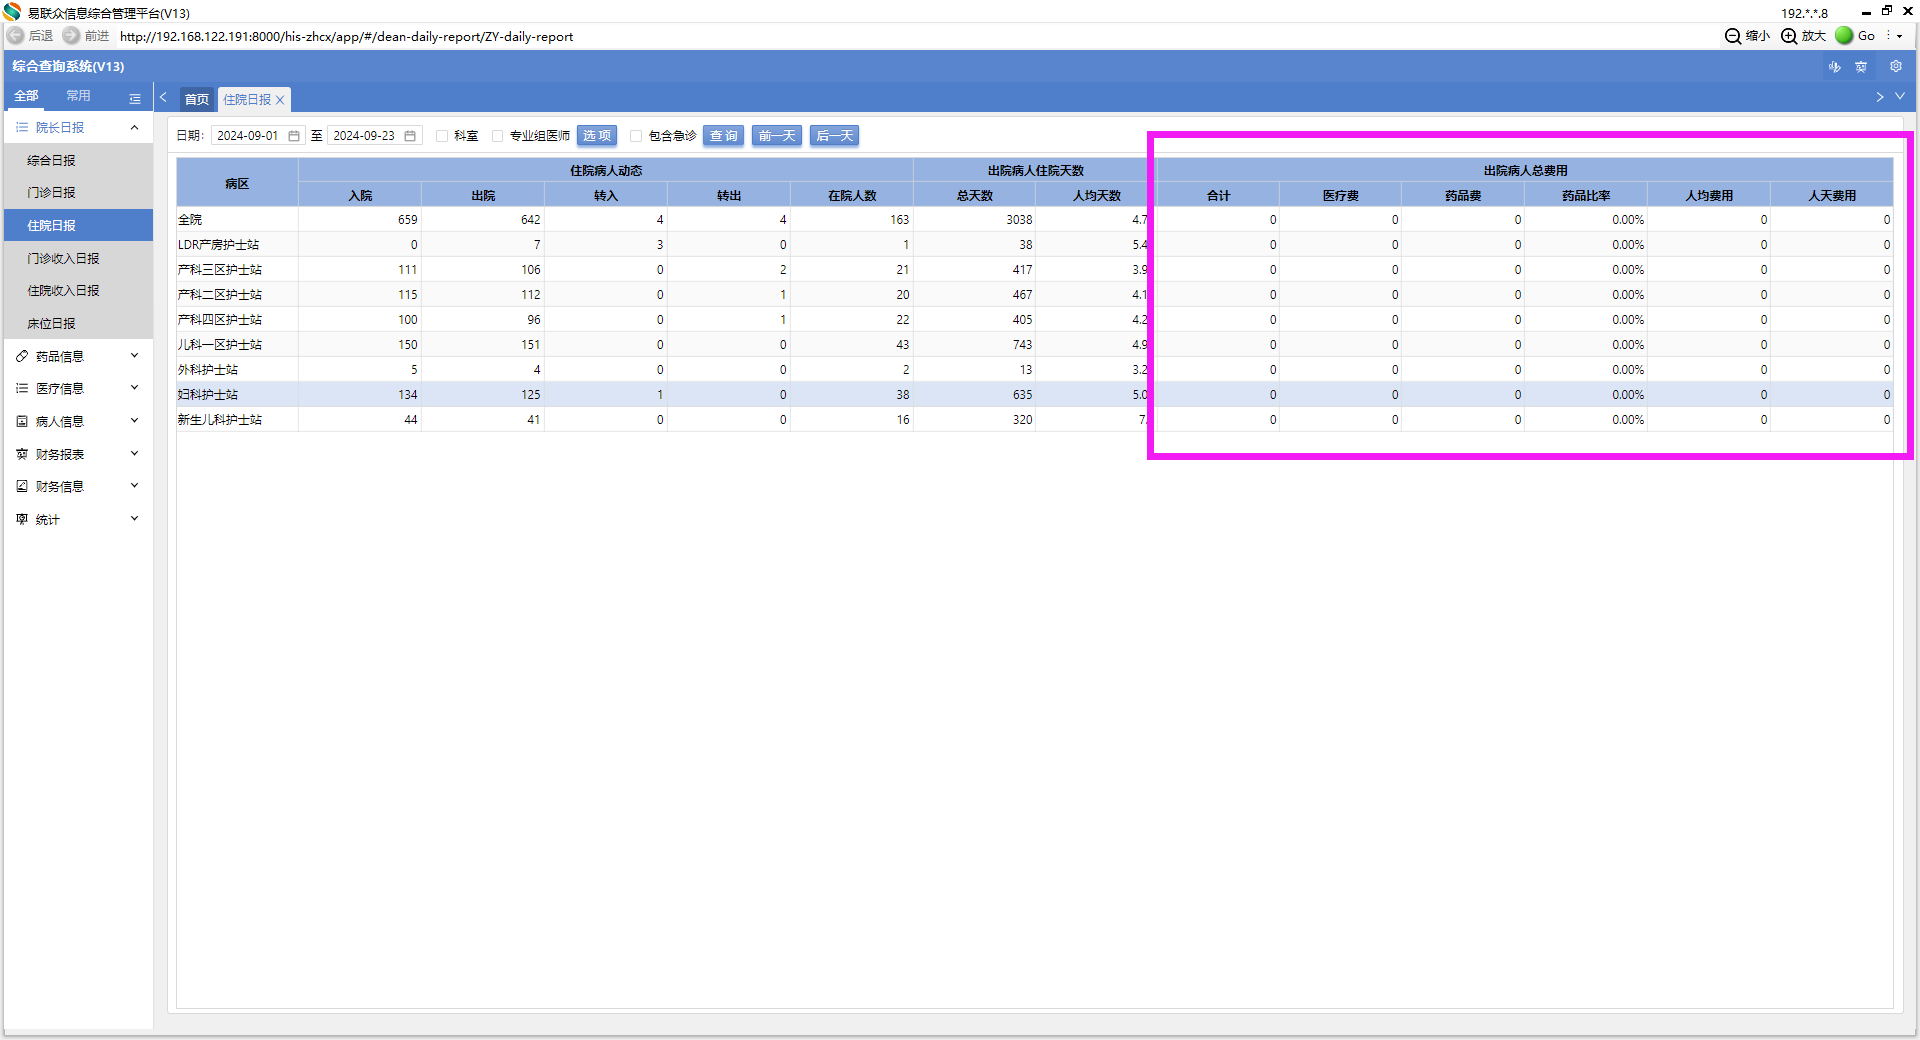Viewport: 1920px width, 1040px height.
Task: Expand the 病人信息 menu group chevron
Action: click(134, 421)
